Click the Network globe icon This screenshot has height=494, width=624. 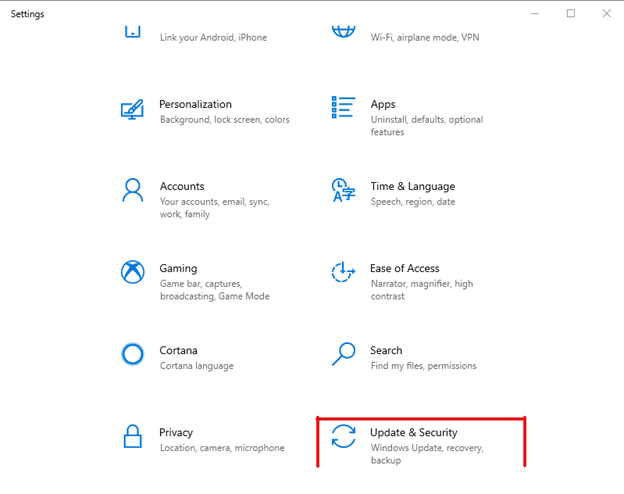(343, 32)
